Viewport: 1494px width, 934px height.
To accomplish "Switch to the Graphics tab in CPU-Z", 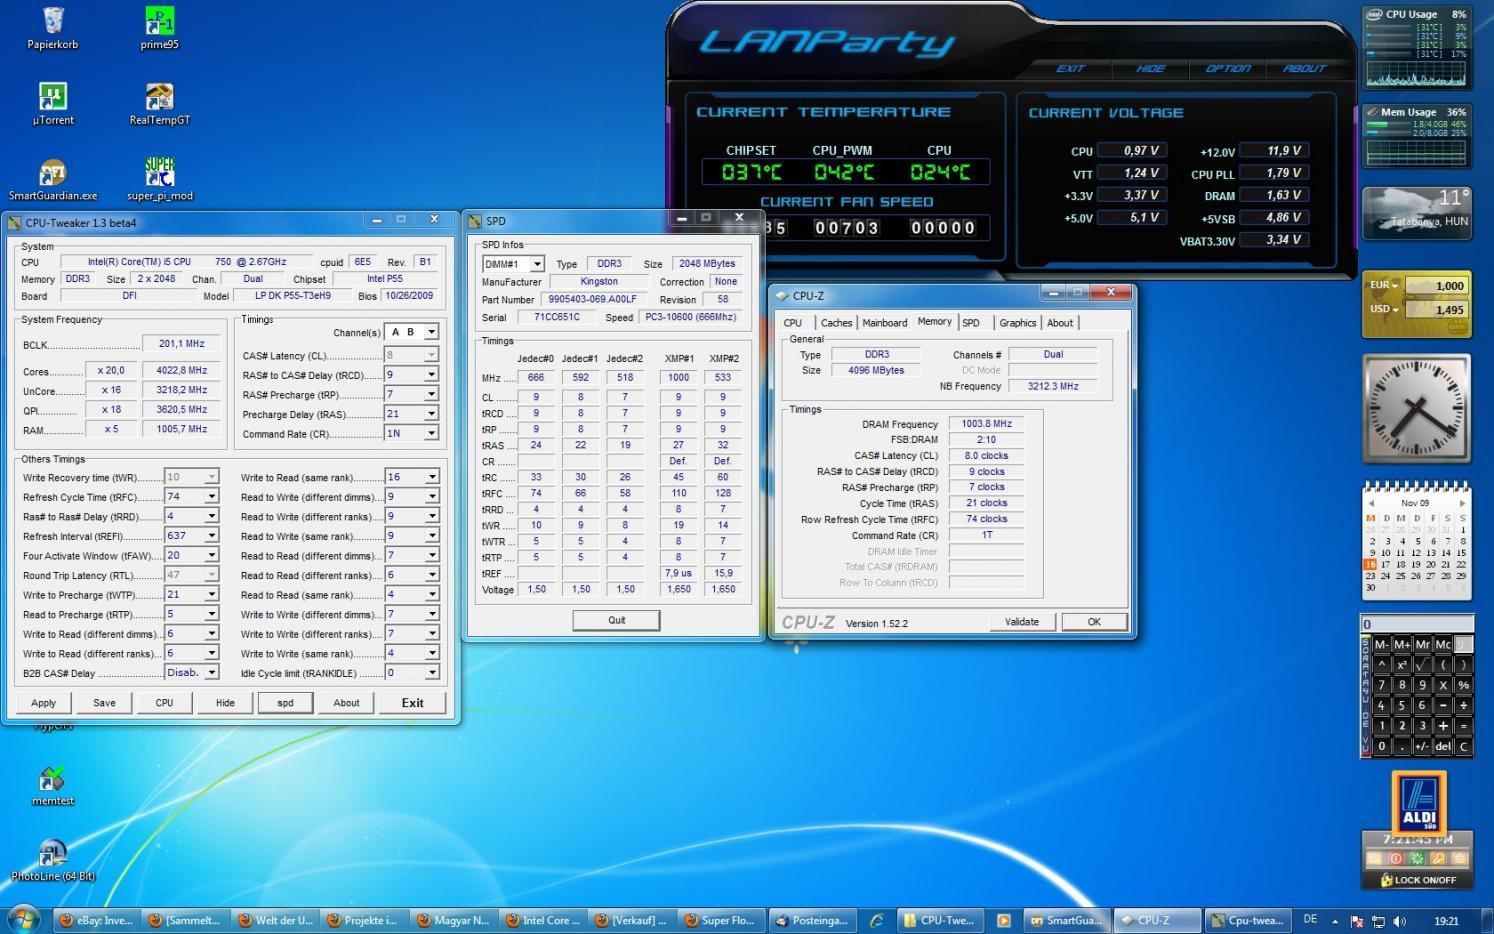I will point(1018,323).
